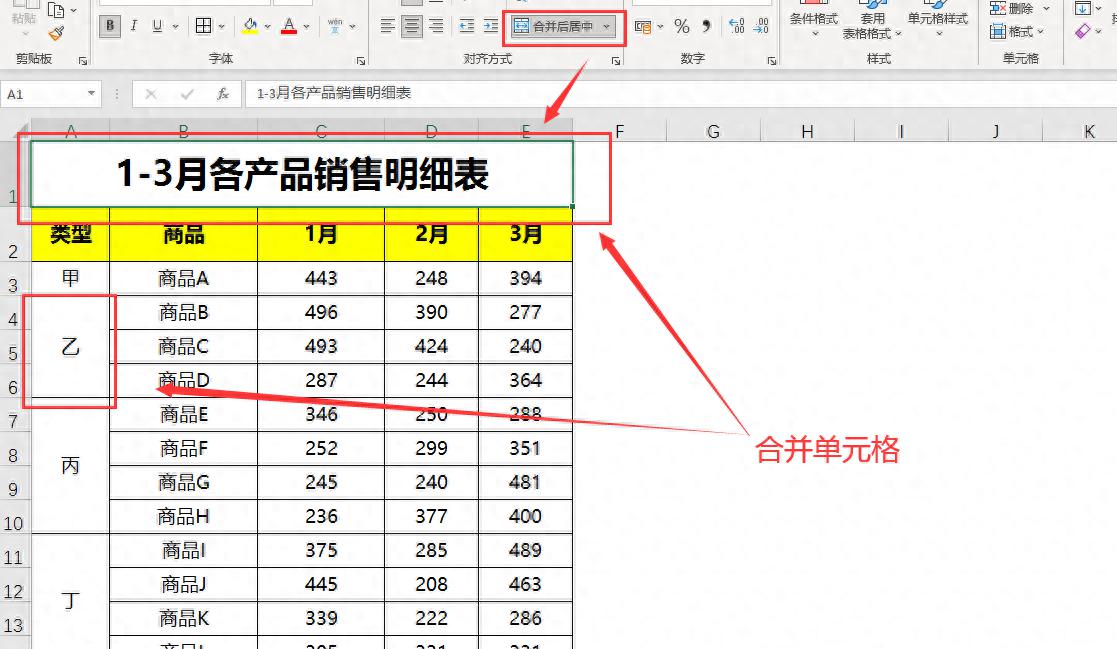1117x649 pixels.
Task: Select column F header
Action: 620,131
